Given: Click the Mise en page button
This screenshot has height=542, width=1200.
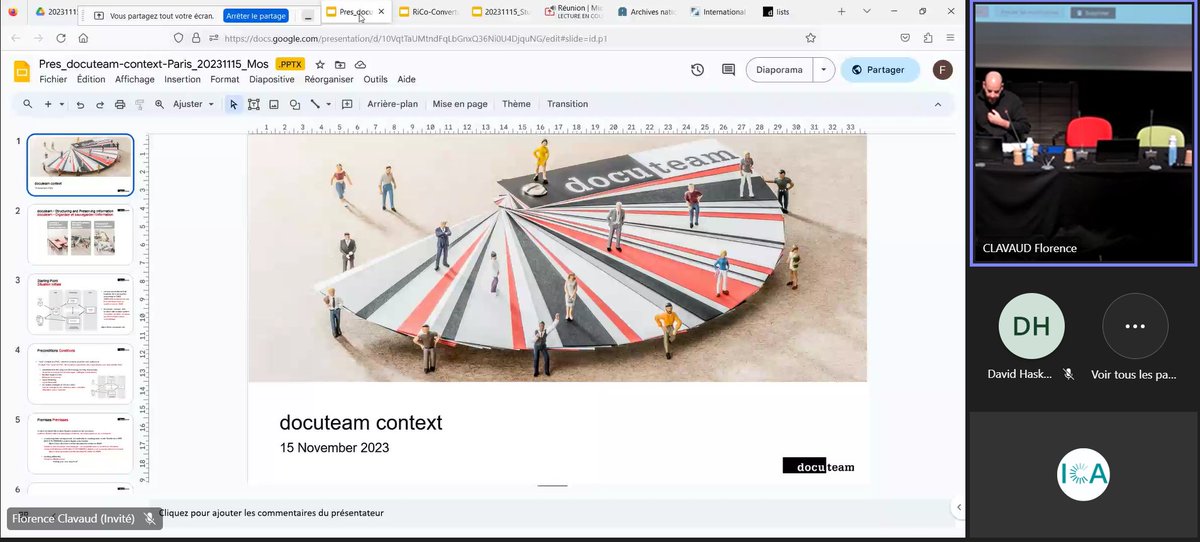Looking at the screenshot, I should click(460, 104).
